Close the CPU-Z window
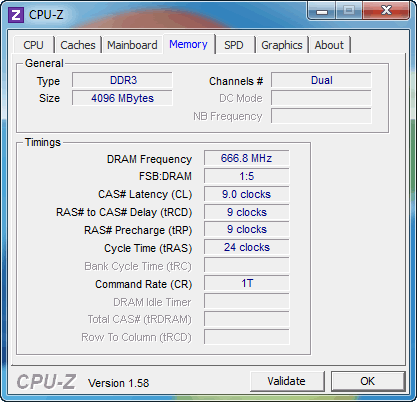This screenshot has height=402, width=417. pos(386,11)
